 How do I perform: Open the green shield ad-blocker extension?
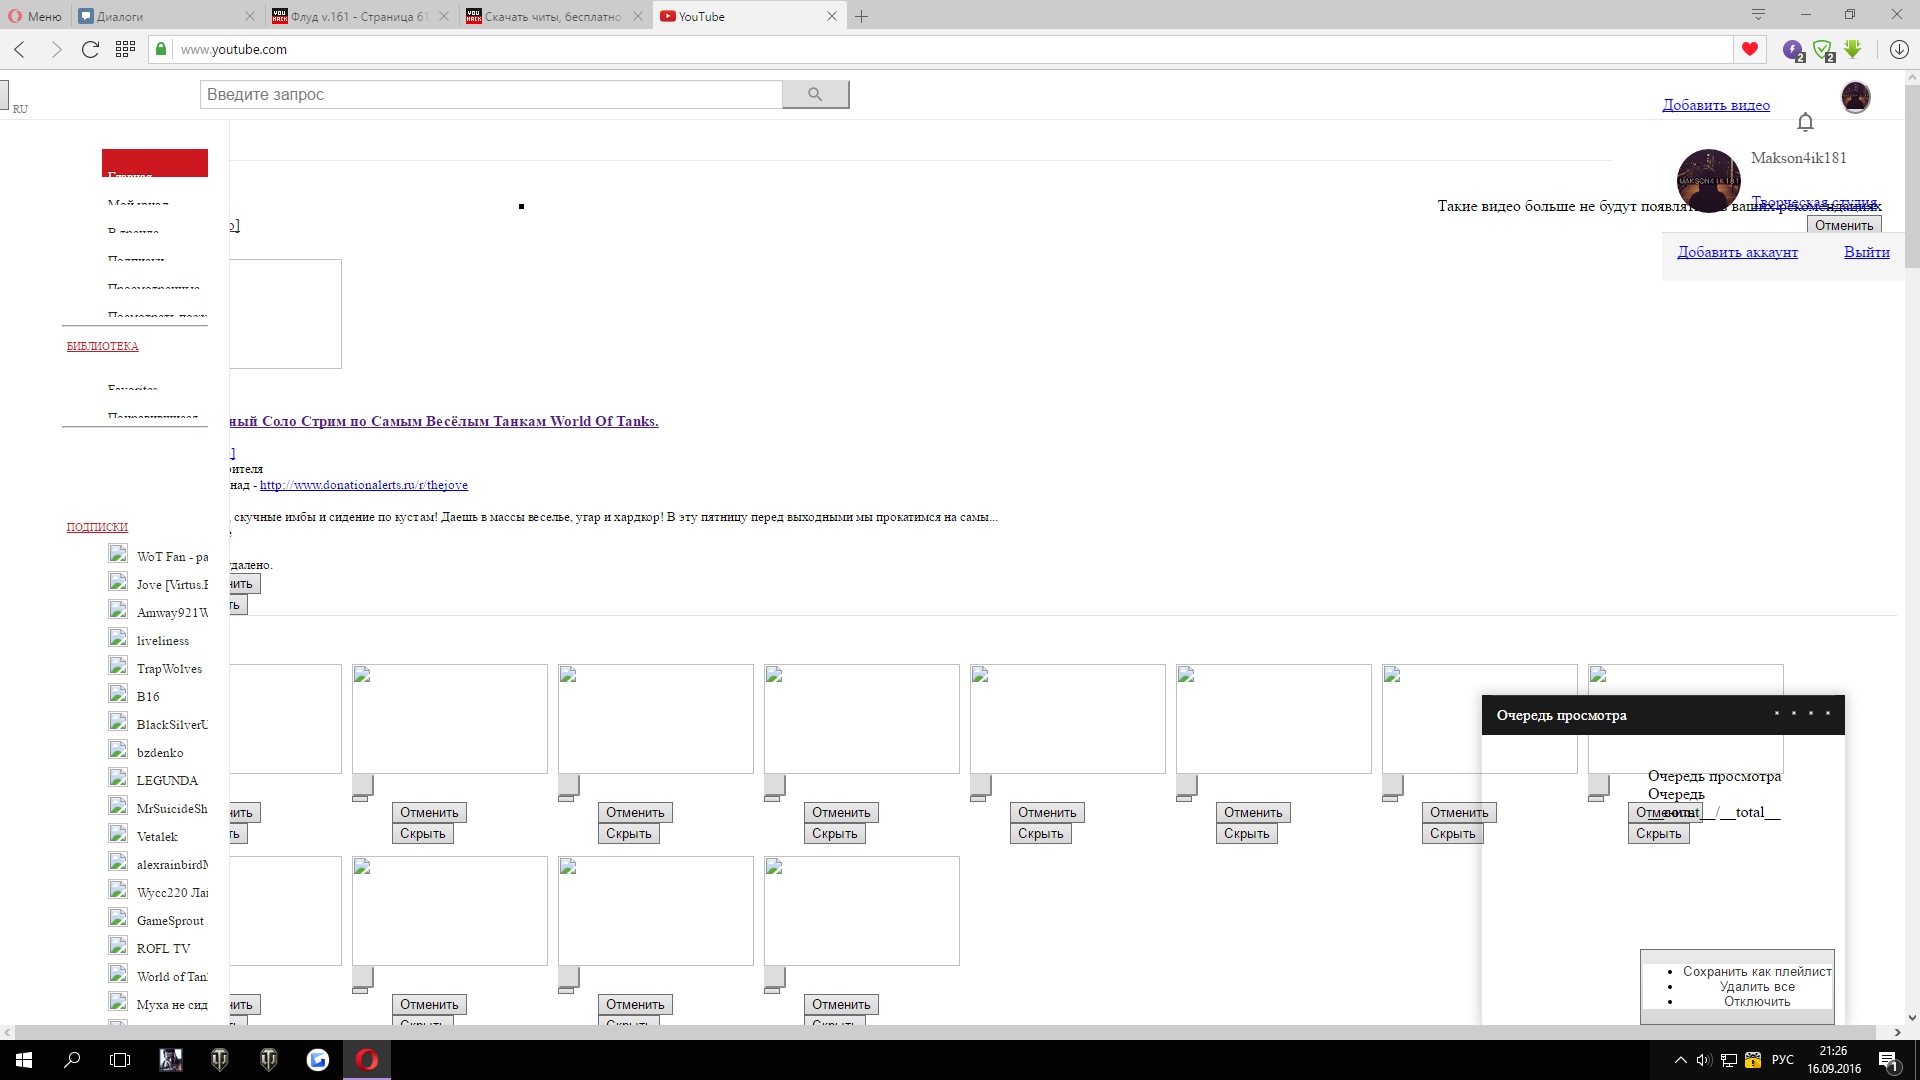[1823, 50]
